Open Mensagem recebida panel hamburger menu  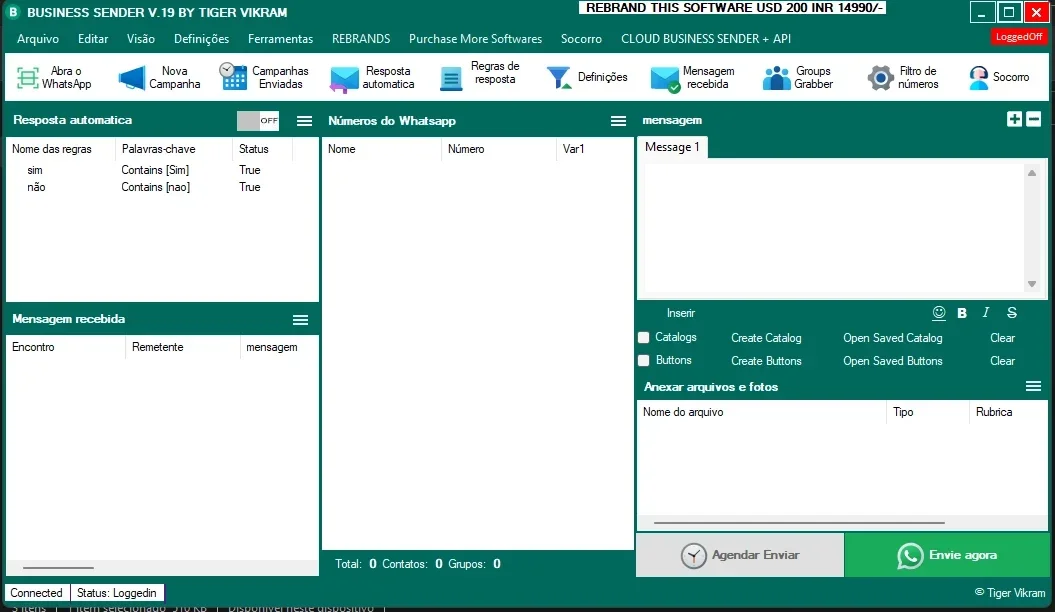tap(301, 320)
